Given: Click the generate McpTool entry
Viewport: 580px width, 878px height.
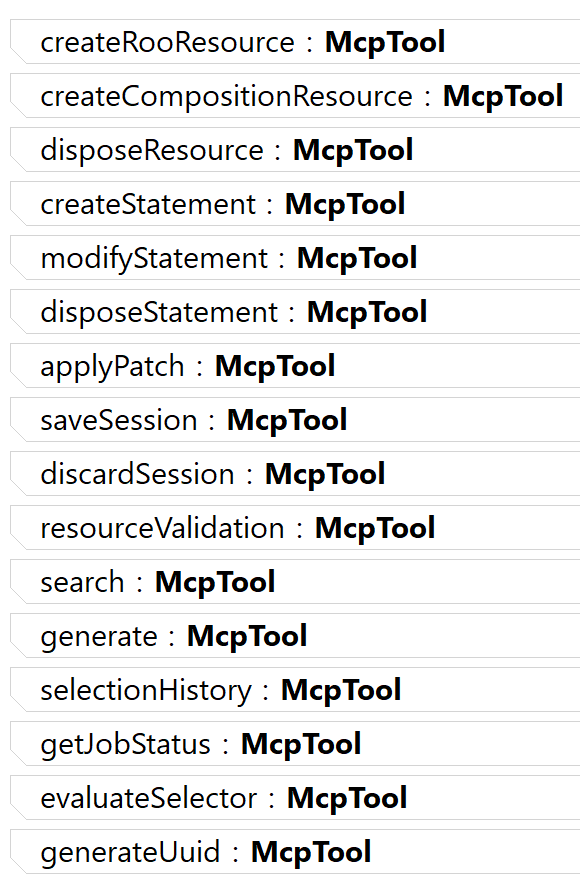Looking at the screenshot, I should 295,636.
